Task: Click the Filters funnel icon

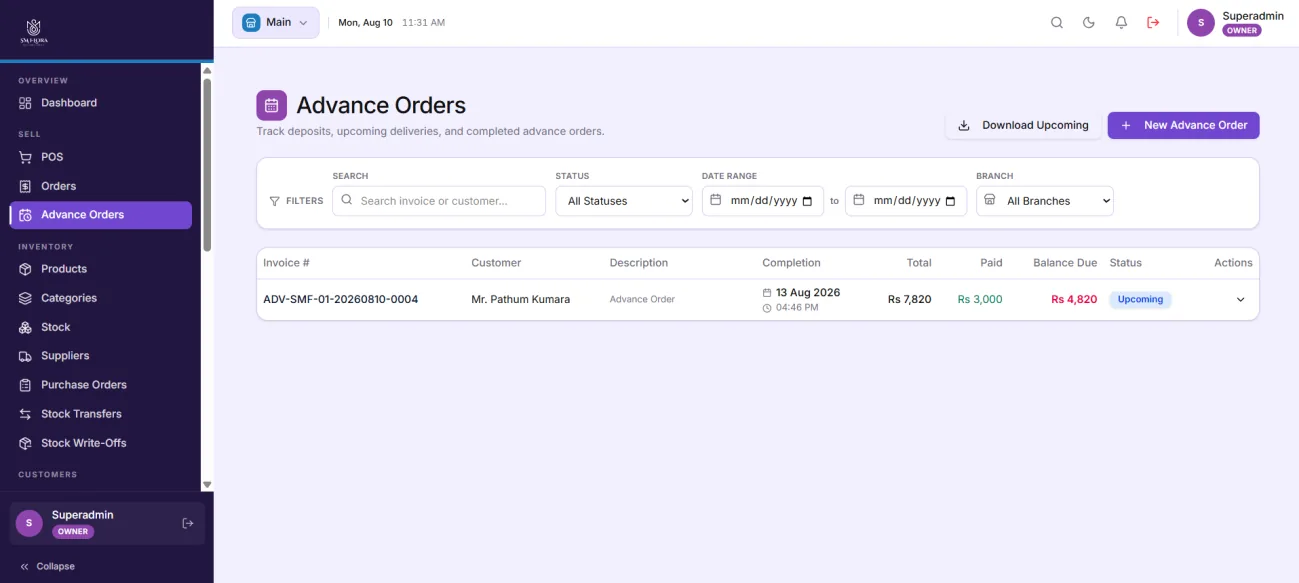Action: (274, 201)
